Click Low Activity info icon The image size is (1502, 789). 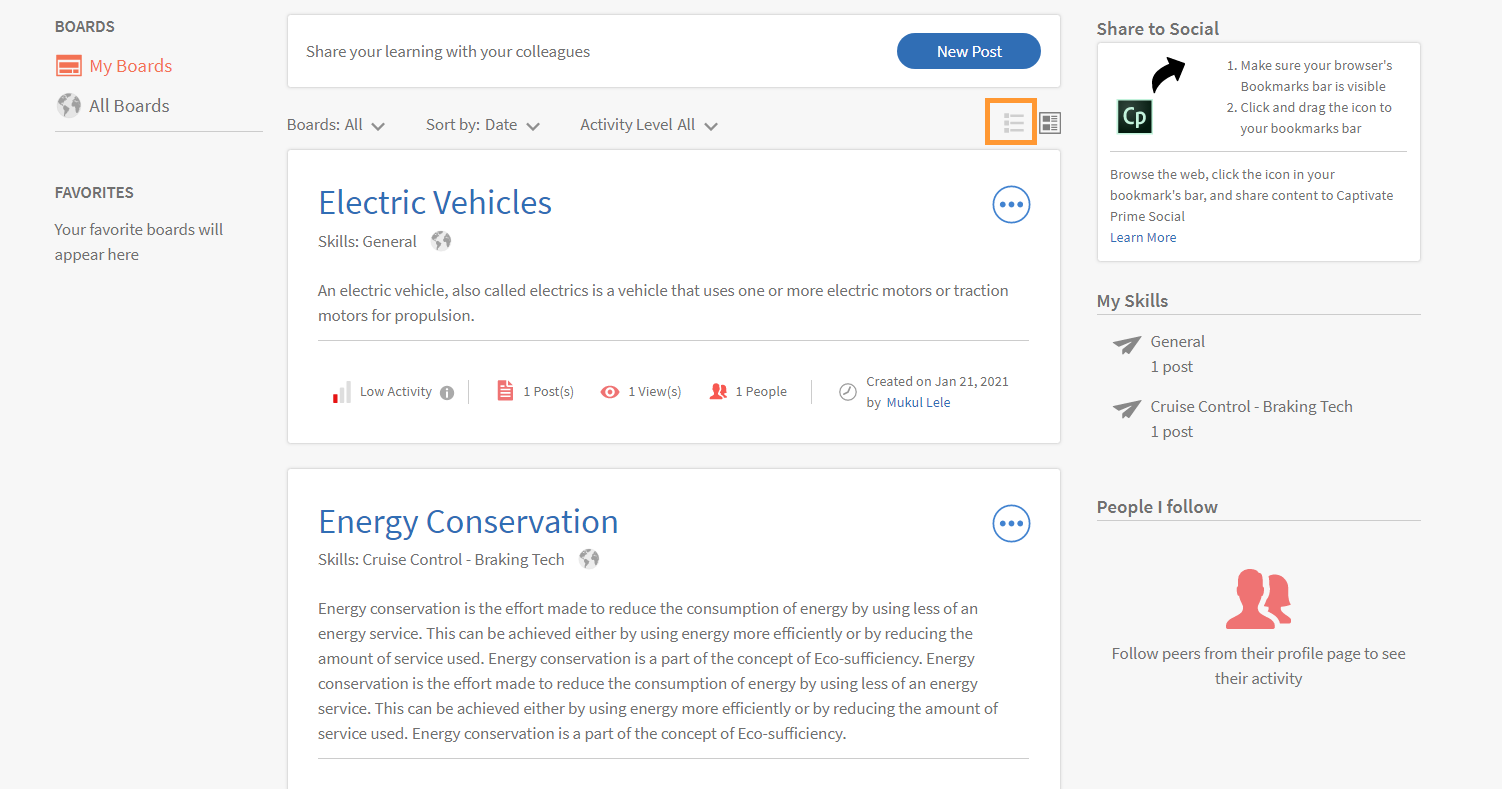point(447,393)
